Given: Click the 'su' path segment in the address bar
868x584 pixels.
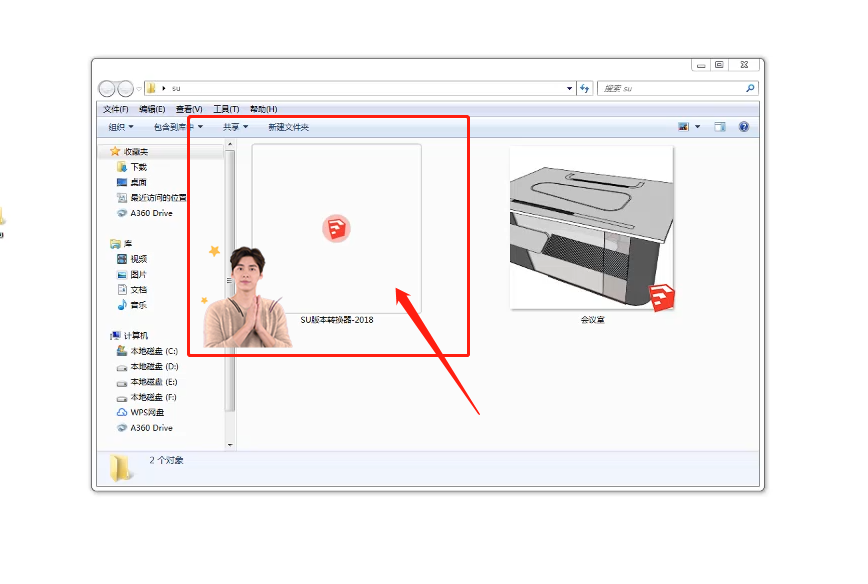Looking at the screenshot, I should point(176,89).
